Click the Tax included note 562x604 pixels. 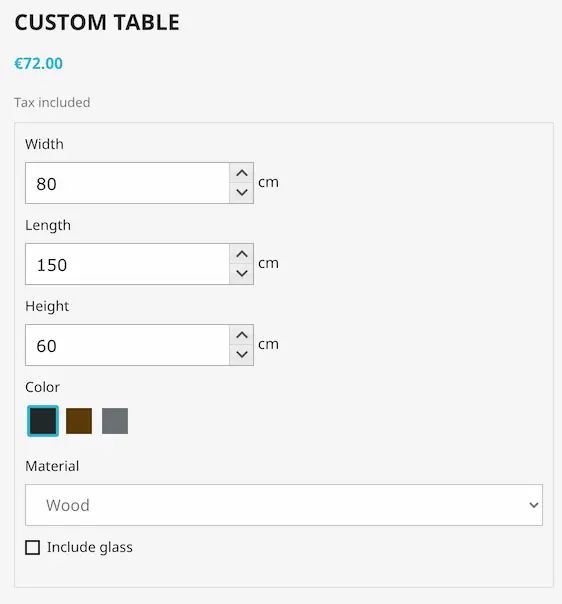click(52, 102)
